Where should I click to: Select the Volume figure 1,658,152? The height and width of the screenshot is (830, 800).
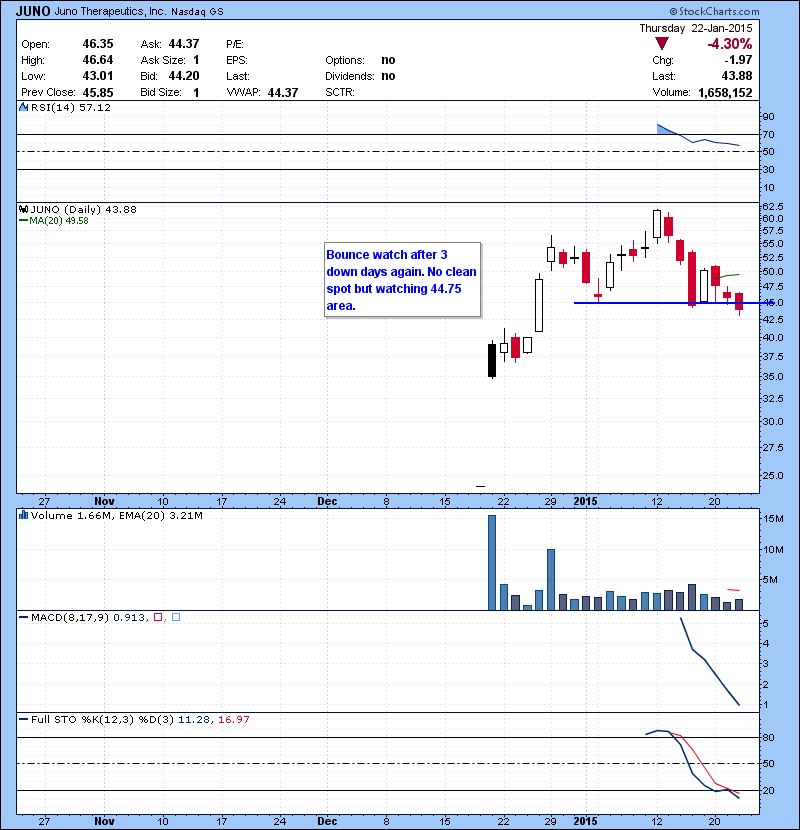(x=725, y=93)
